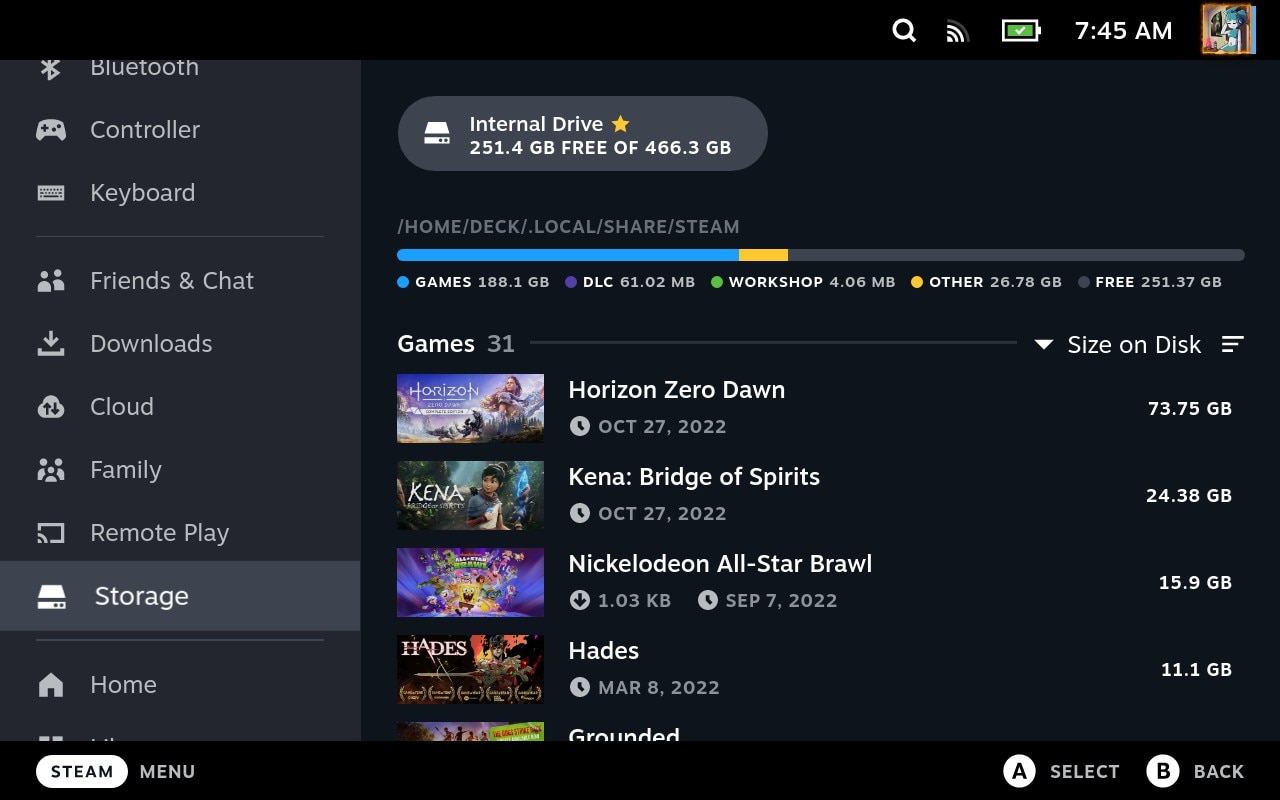Click the clock icon beside SEP 7, 2022
Viewport: 1280px width, 800px height.
(708, 601)
